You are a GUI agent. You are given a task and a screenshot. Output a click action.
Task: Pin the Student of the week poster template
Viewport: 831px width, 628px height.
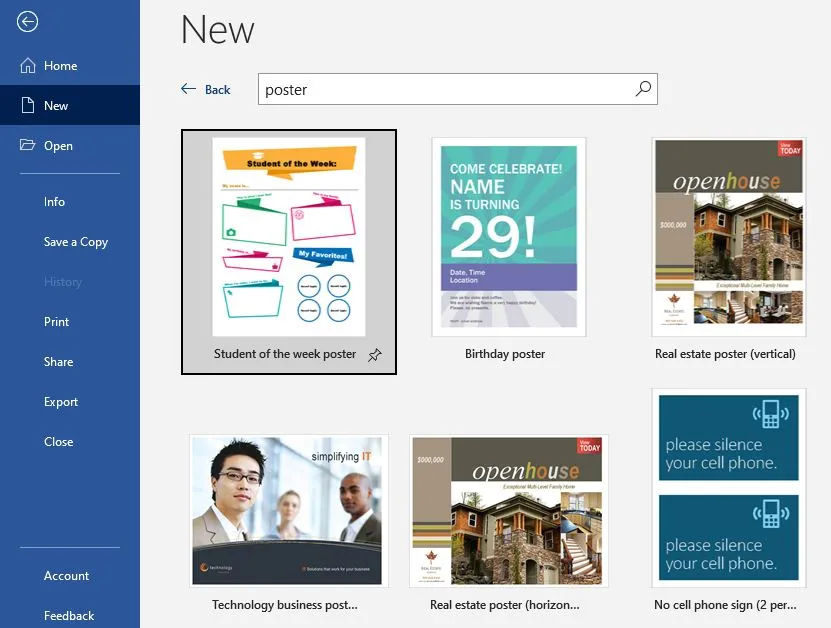point(375,354)
